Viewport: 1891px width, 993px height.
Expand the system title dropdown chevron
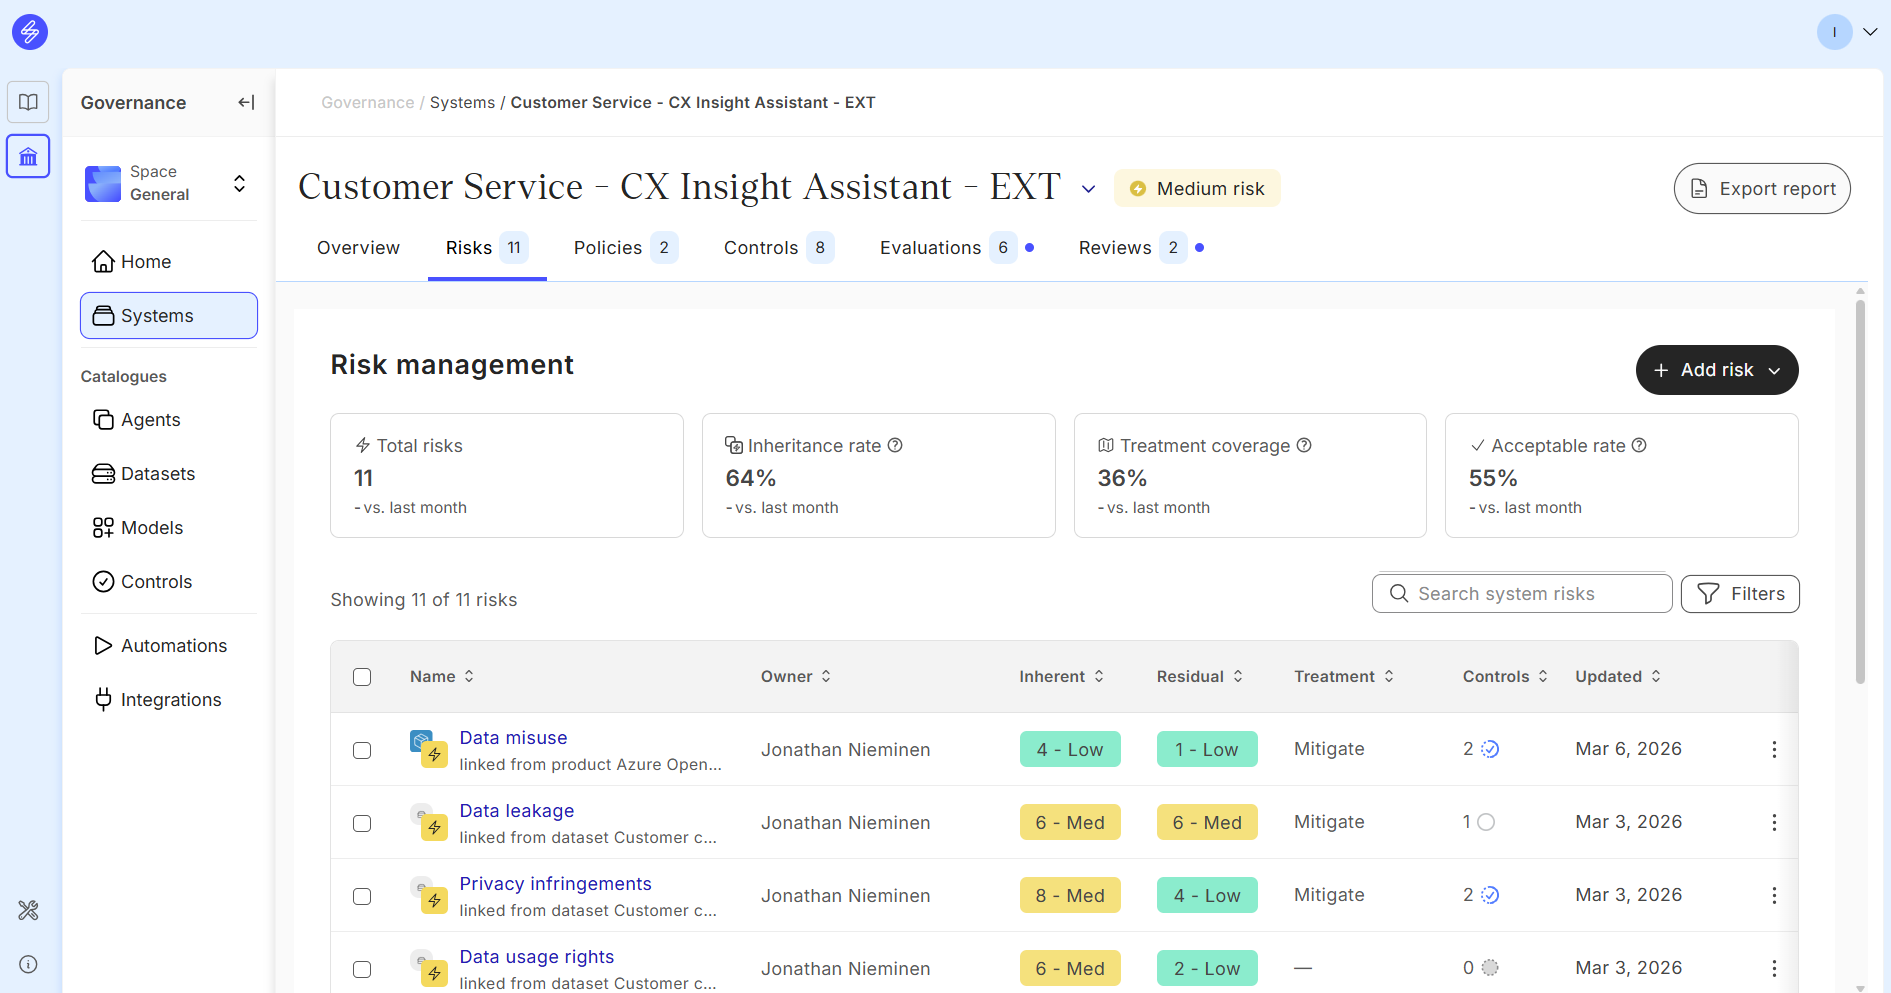coord(1088,189)
